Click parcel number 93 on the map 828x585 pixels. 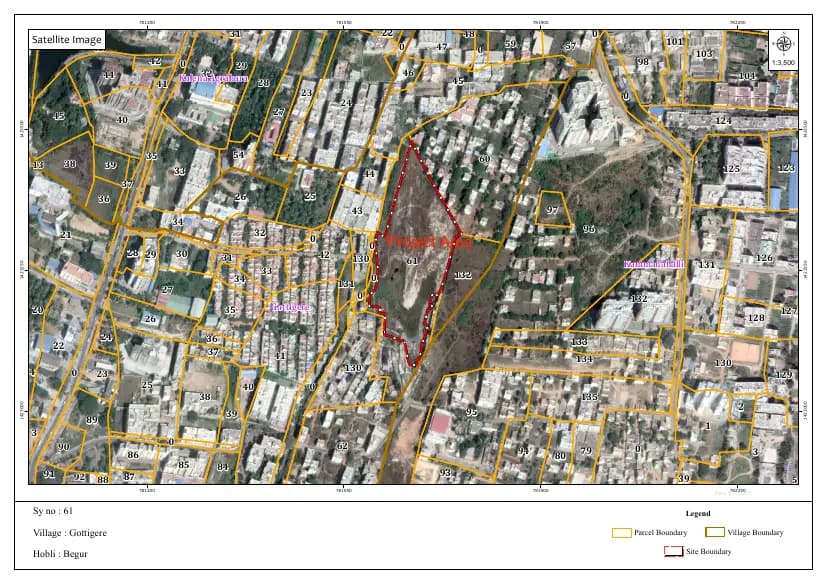pos(445,473)
